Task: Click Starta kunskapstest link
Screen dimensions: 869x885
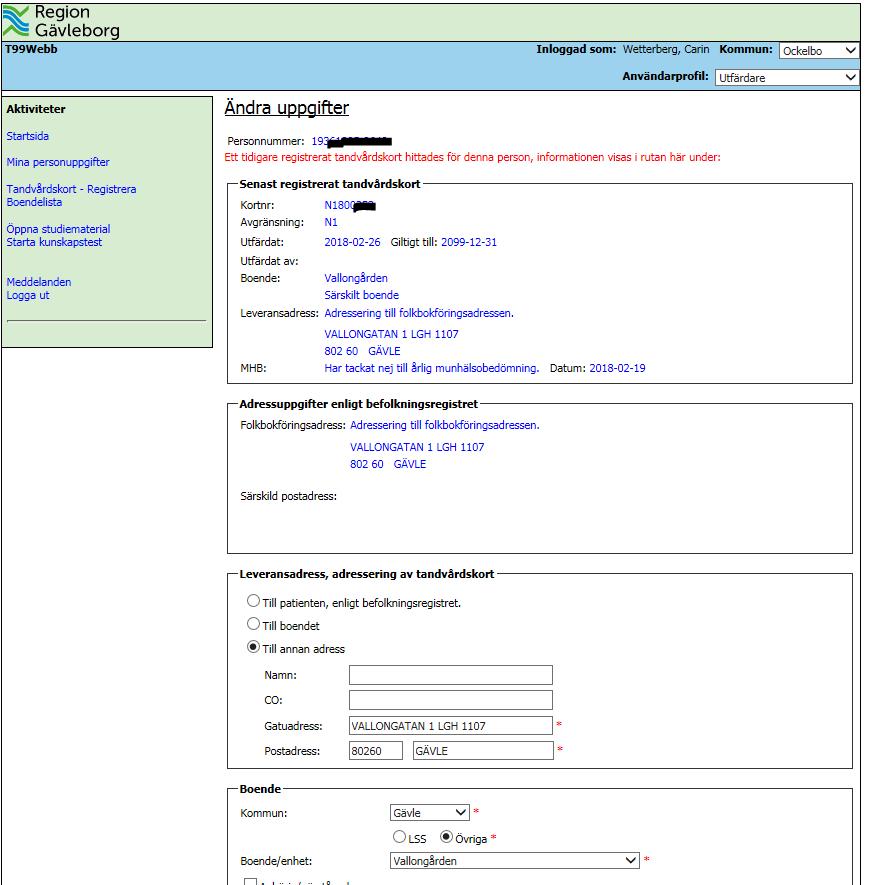Action: tap(54, 242)
